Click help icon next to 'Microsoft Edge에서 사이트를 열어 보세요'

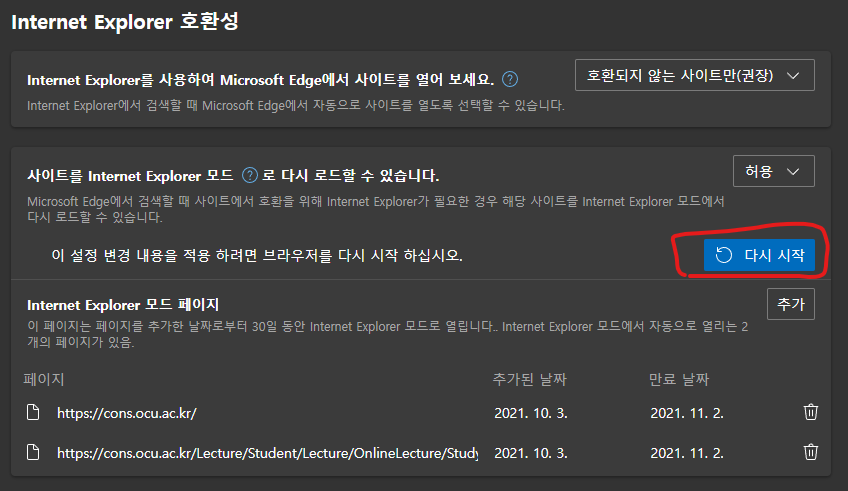pyautogui.click(x=509, y=79)
